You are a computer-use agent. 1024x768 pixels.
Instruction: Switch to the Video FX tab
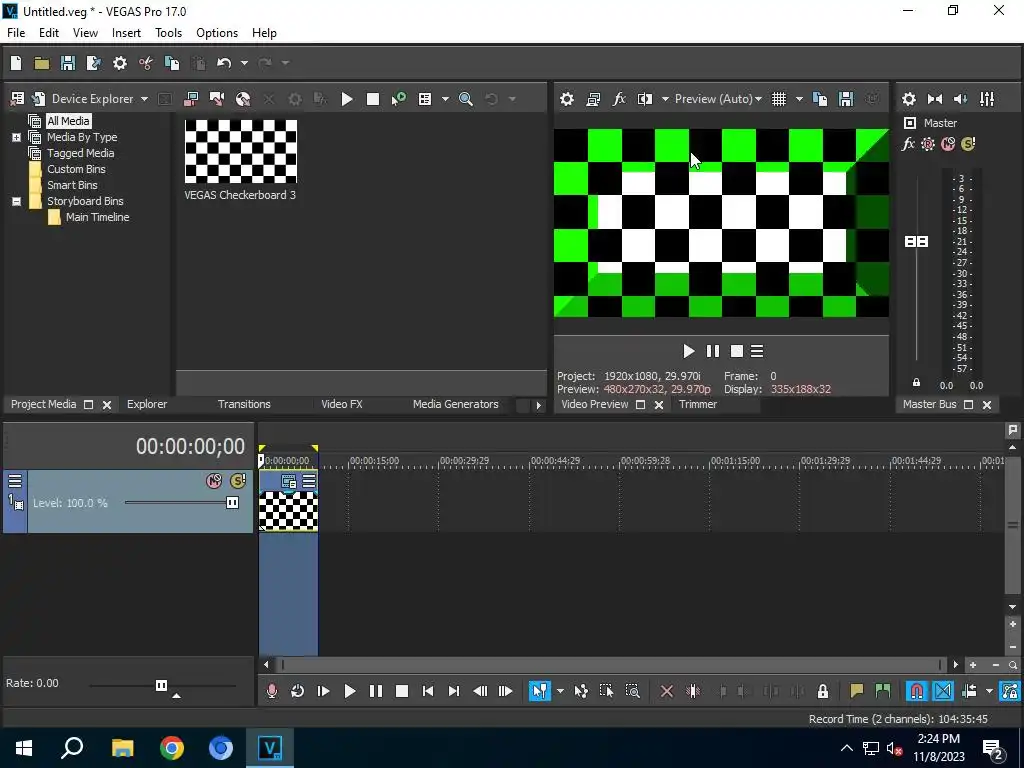click(342, 404)
